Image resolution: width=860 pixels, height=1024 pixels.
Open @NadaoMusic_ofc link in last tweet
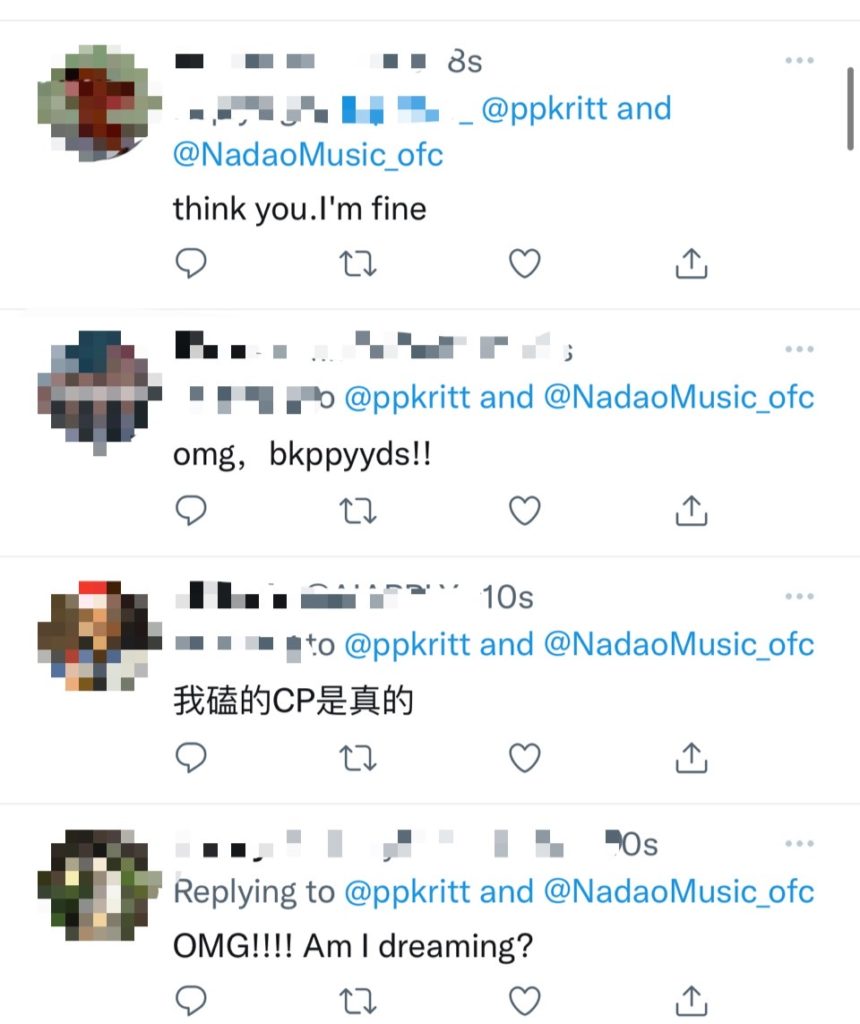point(678,891)
